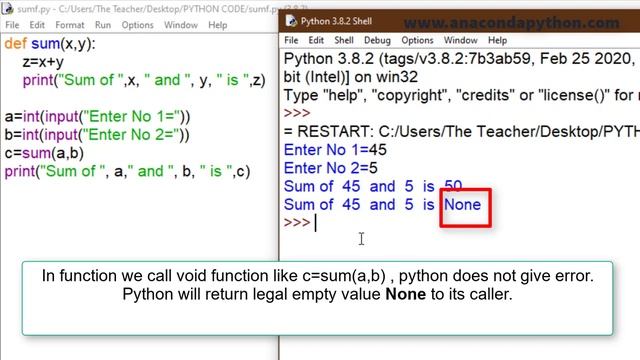Open Options menu in sumf.py editor
The height and width of the screenshot is (360, 640).
point(138,25)
